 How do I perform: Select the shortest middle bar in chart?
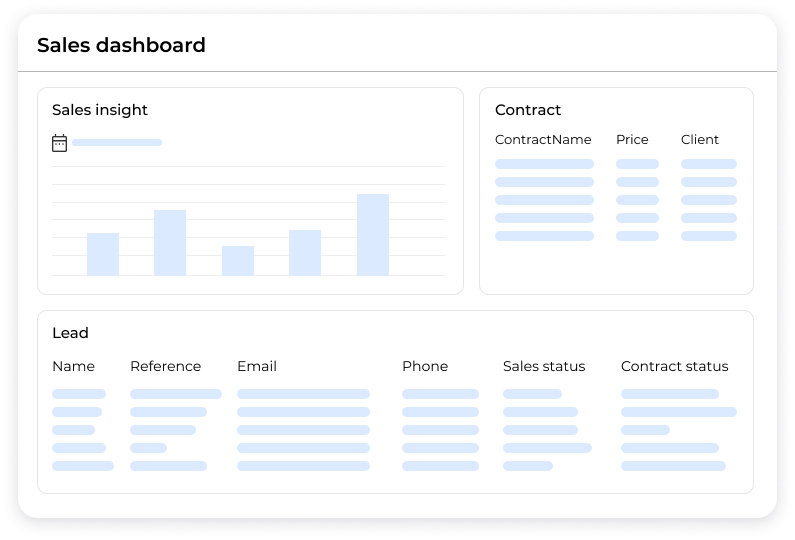pos(238,261)
